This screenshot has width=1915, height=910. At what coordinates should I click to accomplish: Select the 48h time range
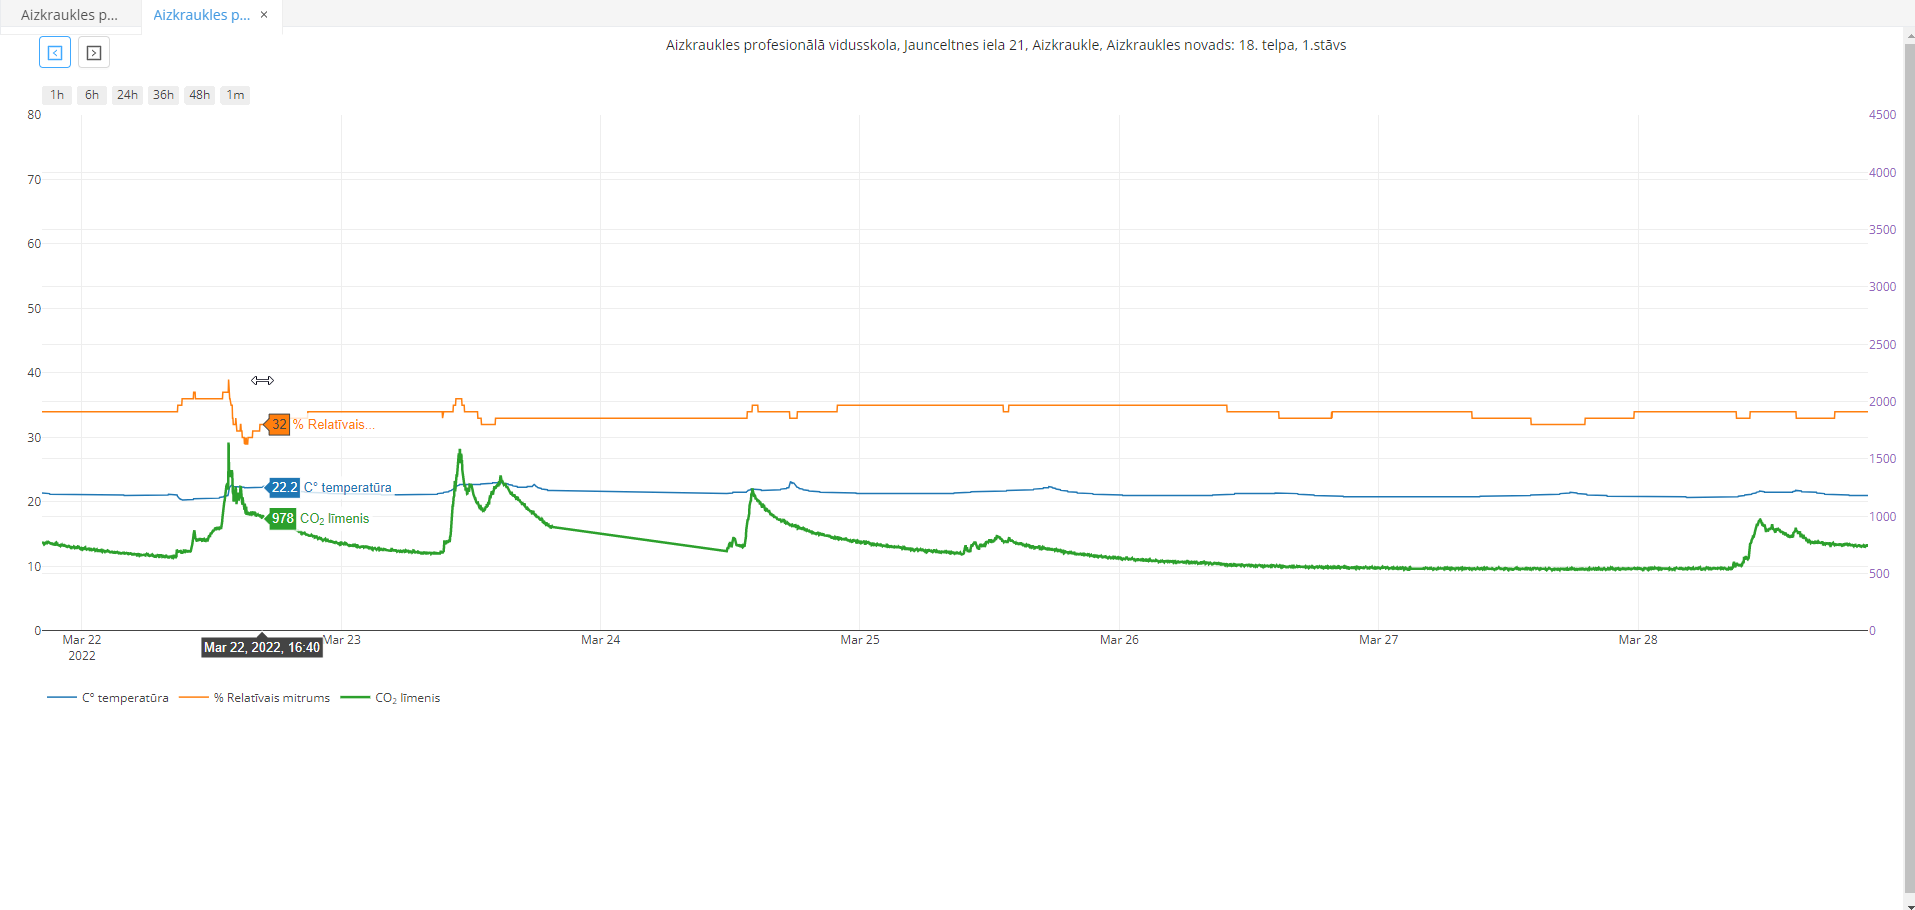199,94
